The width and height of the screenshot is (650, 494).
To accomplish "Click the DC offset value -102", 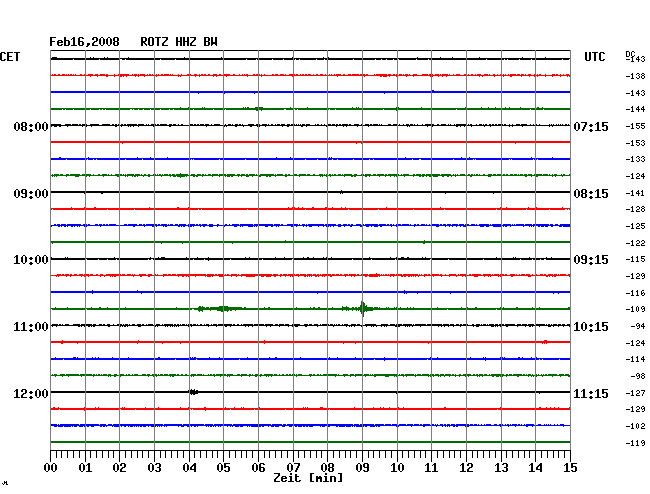I will pyautogui.click(x=635, y=426).
